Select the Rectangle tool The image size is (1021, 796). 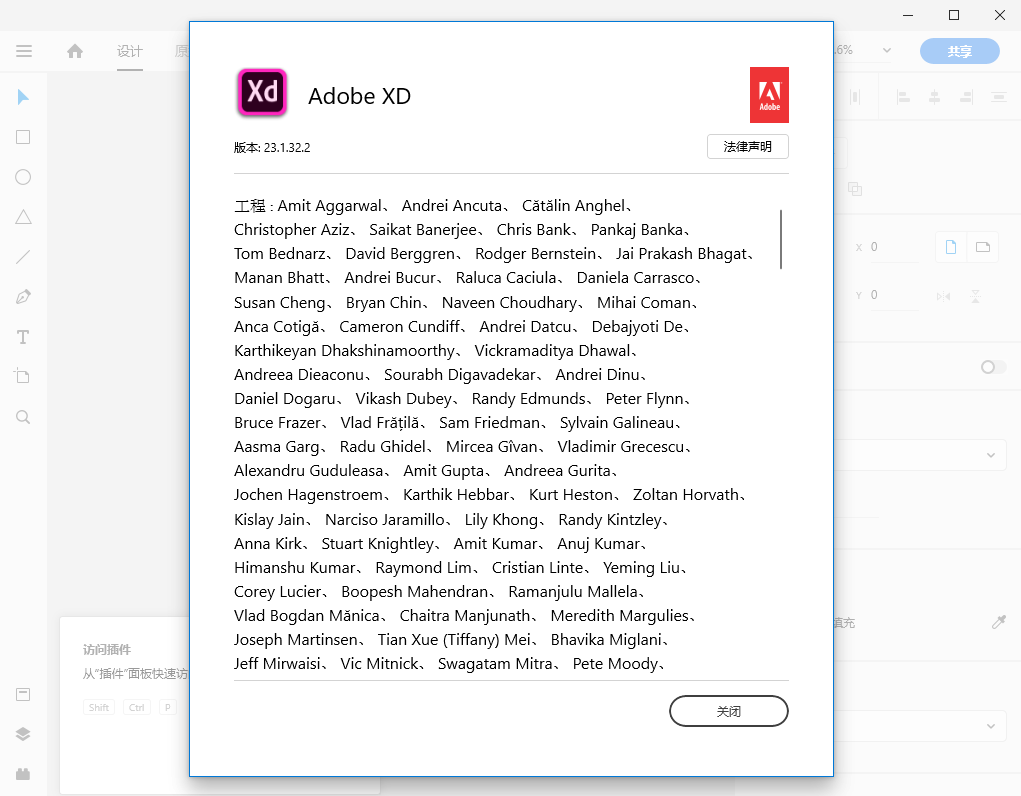[x=23, y=137]
